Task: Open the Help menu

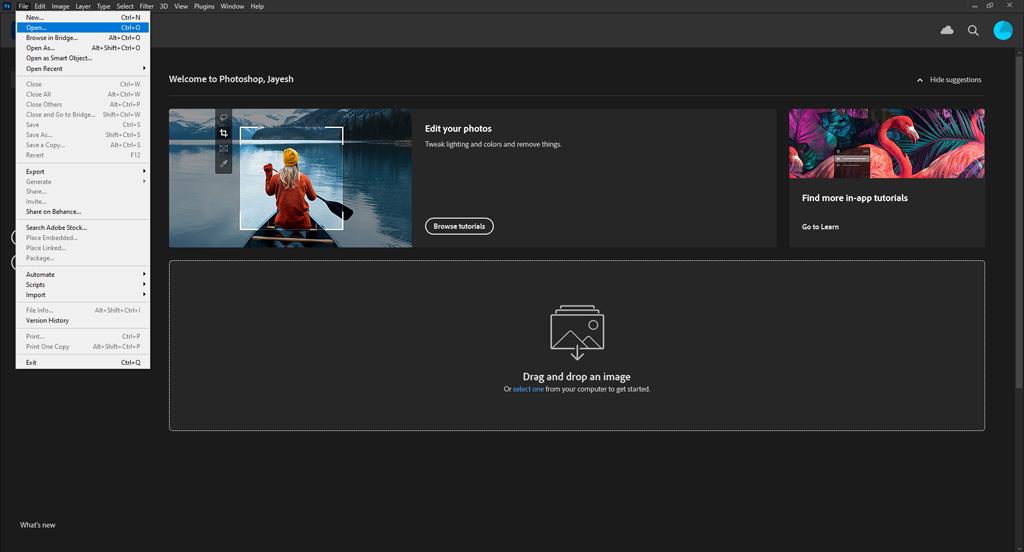Action: tap(257, 6)
